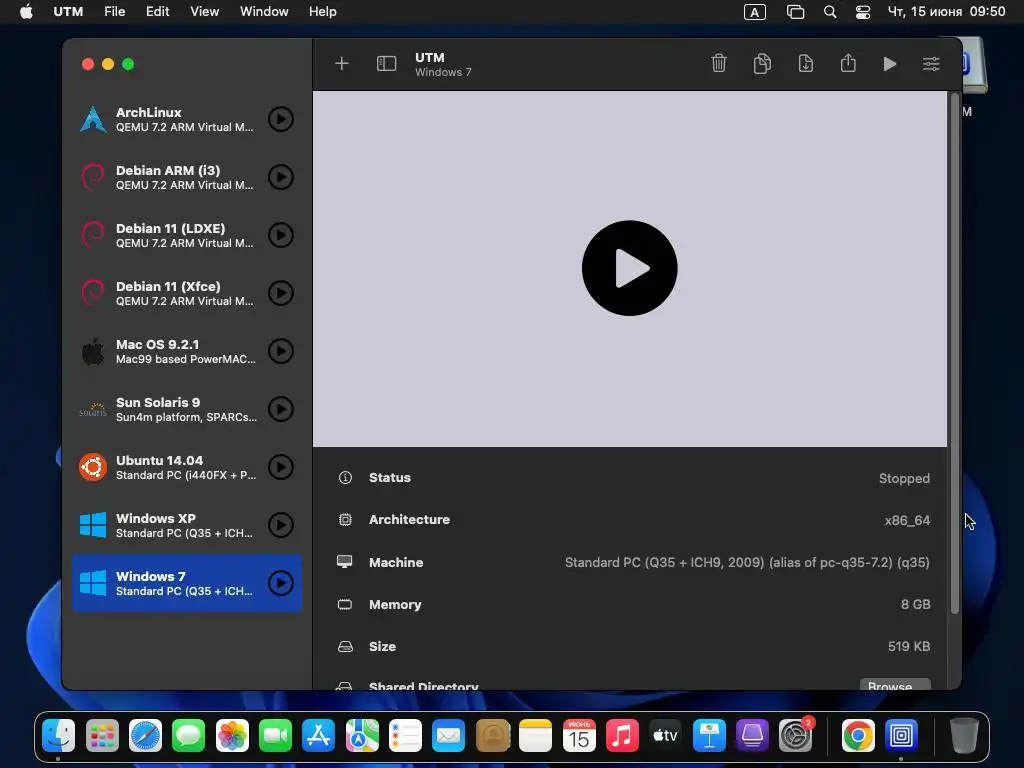
Task: Move the selected VM with document arrow icon
Action: coord(806,63)
